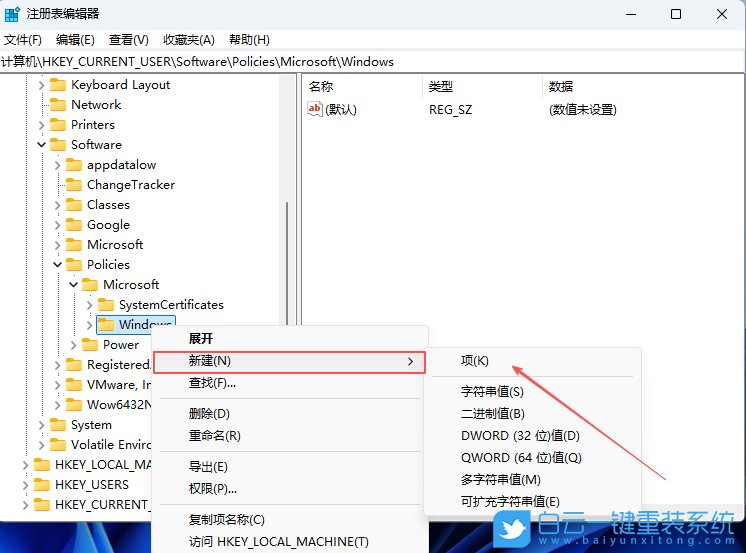
Task: Choose 重命名(R) in the context menu
Action: 290,435
